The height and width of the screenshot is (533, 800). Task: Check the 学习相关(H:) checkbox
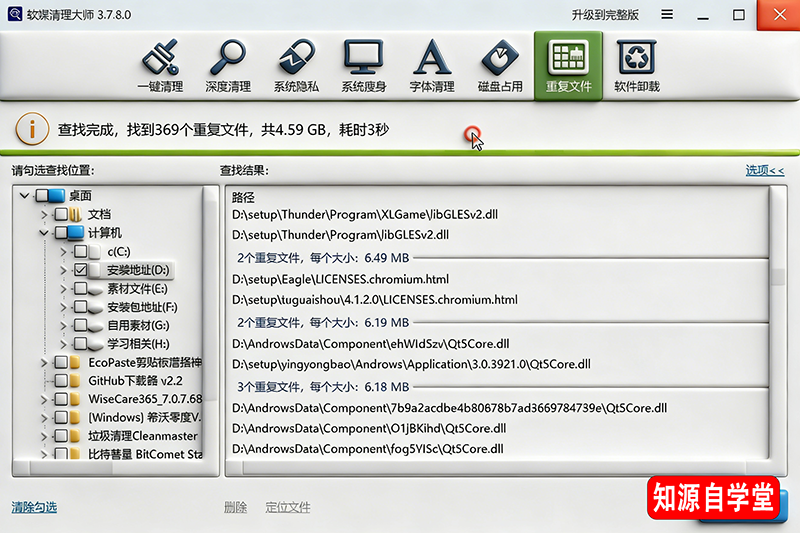80,344
